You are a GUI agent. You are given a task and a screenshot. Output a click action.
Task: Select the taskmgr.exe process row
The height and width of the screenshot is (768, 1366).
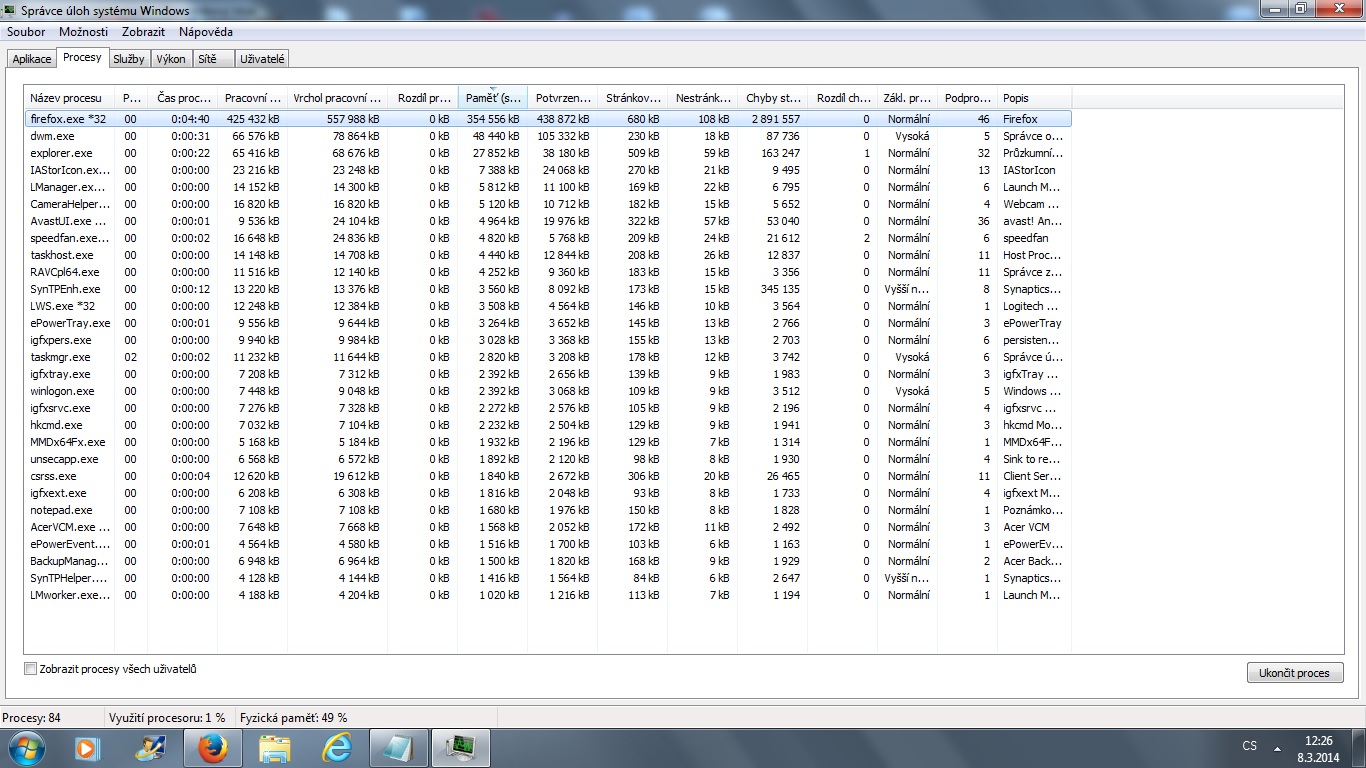[547, 357]
